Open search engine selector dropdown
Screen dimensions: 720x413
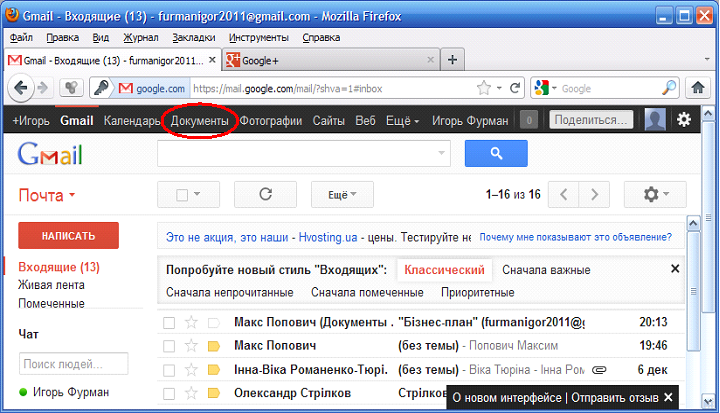click(x=554, y=88)
